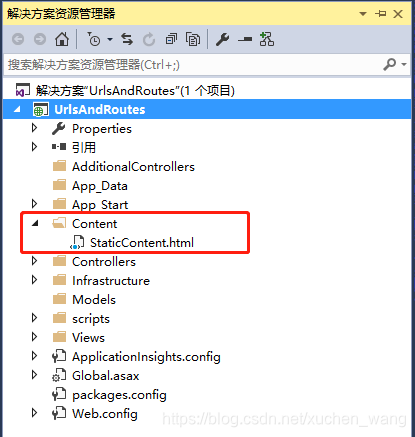The image size is (415, 437).
Task: Expand the Properties node
Action: [34, 128]
